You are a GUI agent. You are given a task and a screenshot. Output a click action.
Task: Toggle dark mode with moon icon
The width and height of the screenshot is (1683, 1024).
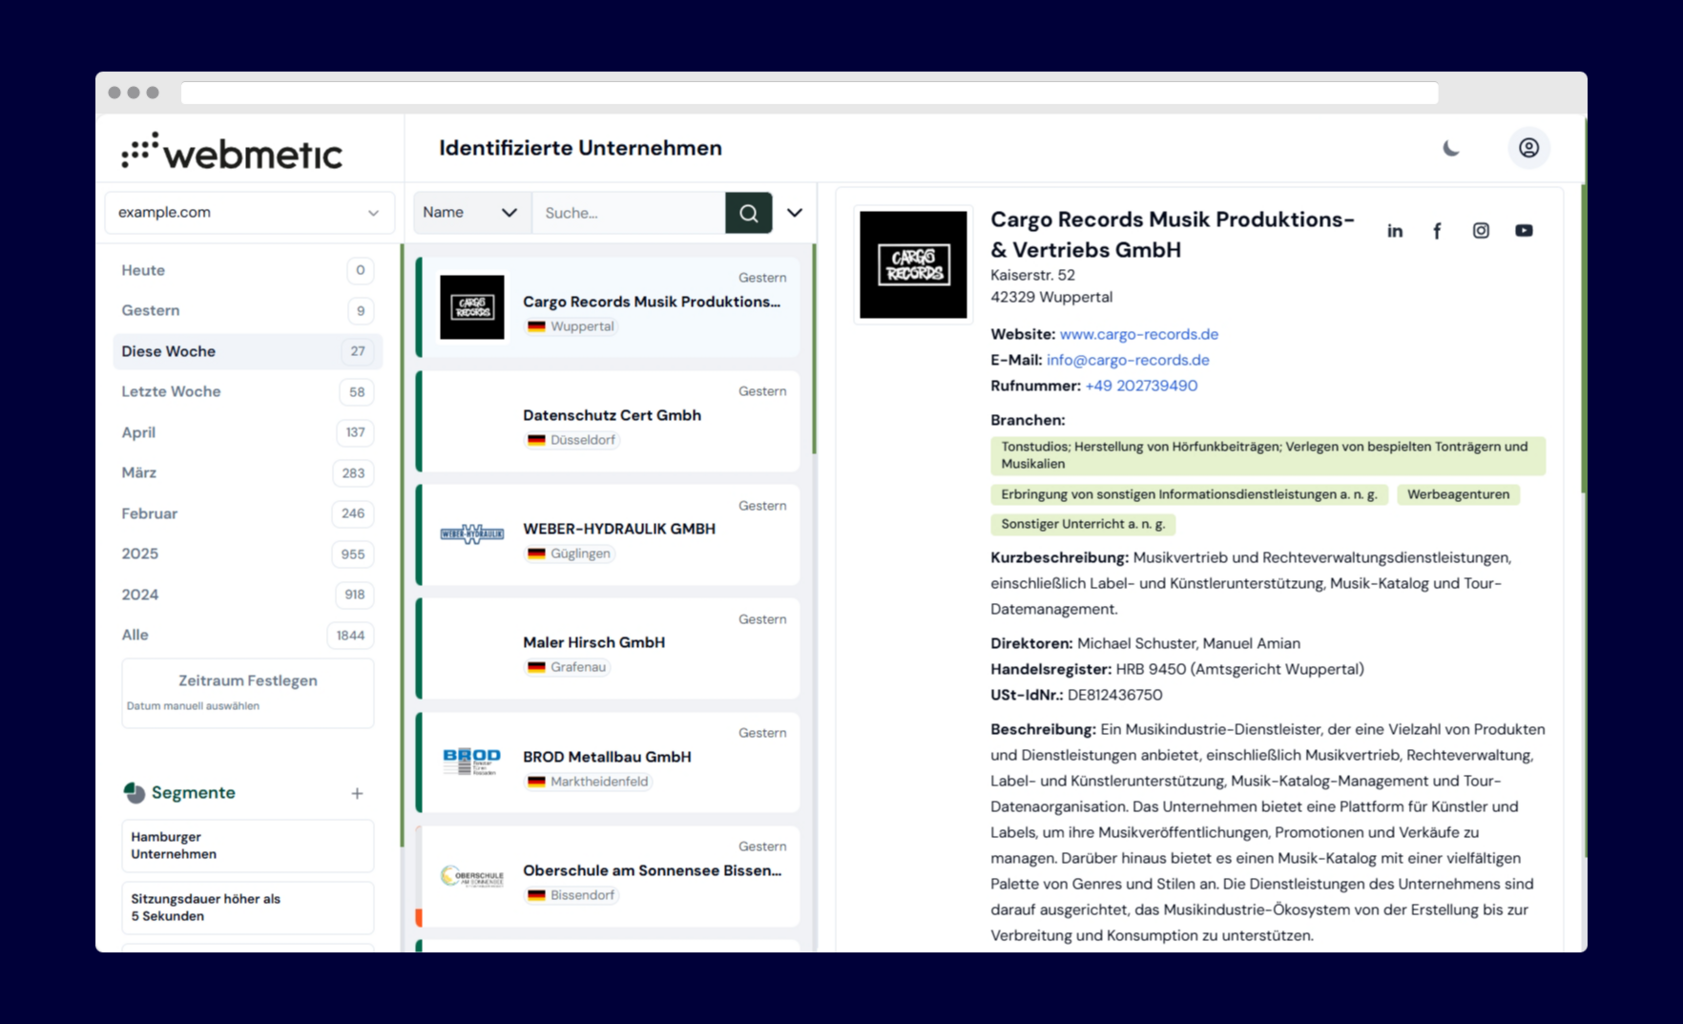click(1451, 148)
